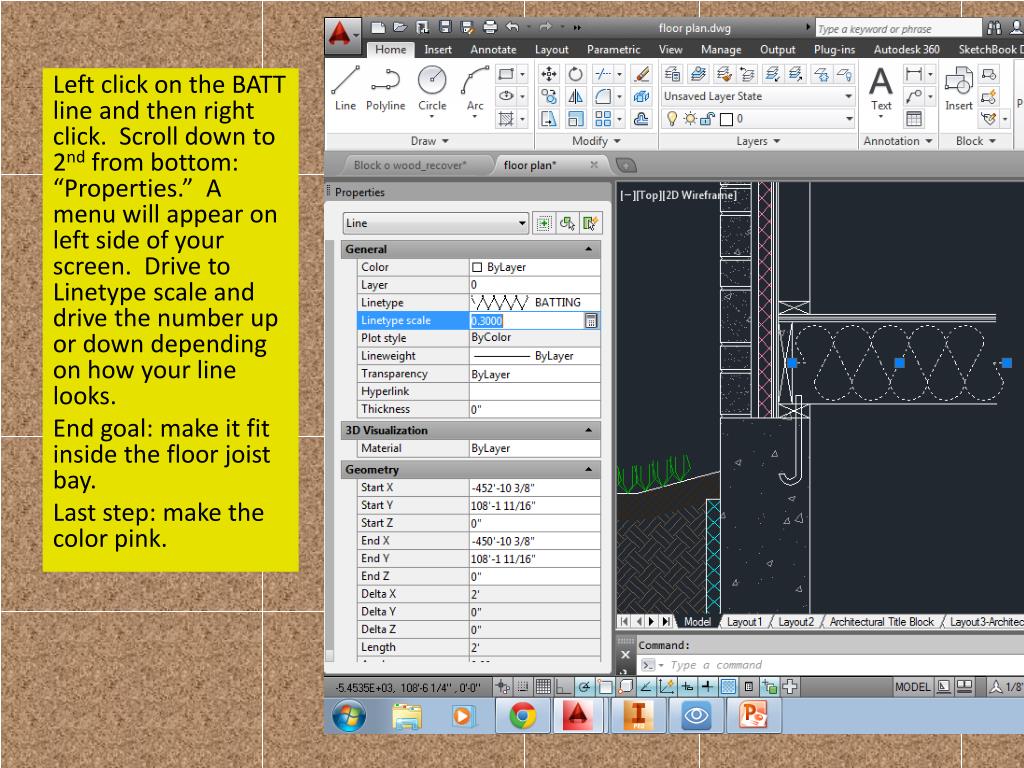This screenshot has height=768, width=1024.
Task: Switch to the Layout1 tab
Action: coord(744,622)
